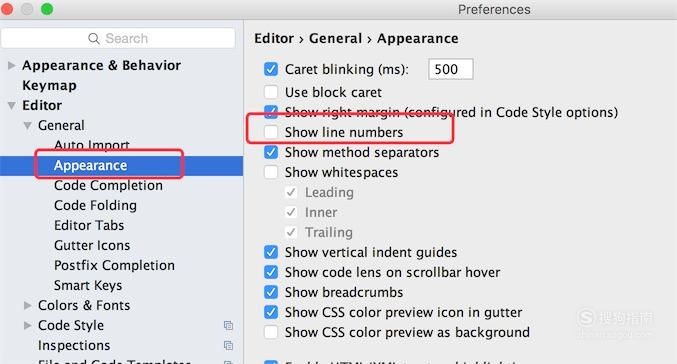This screenshot has height=364, width=677.
Task: Click the copy icon beside Inspections
Action: tap(228, 345)
